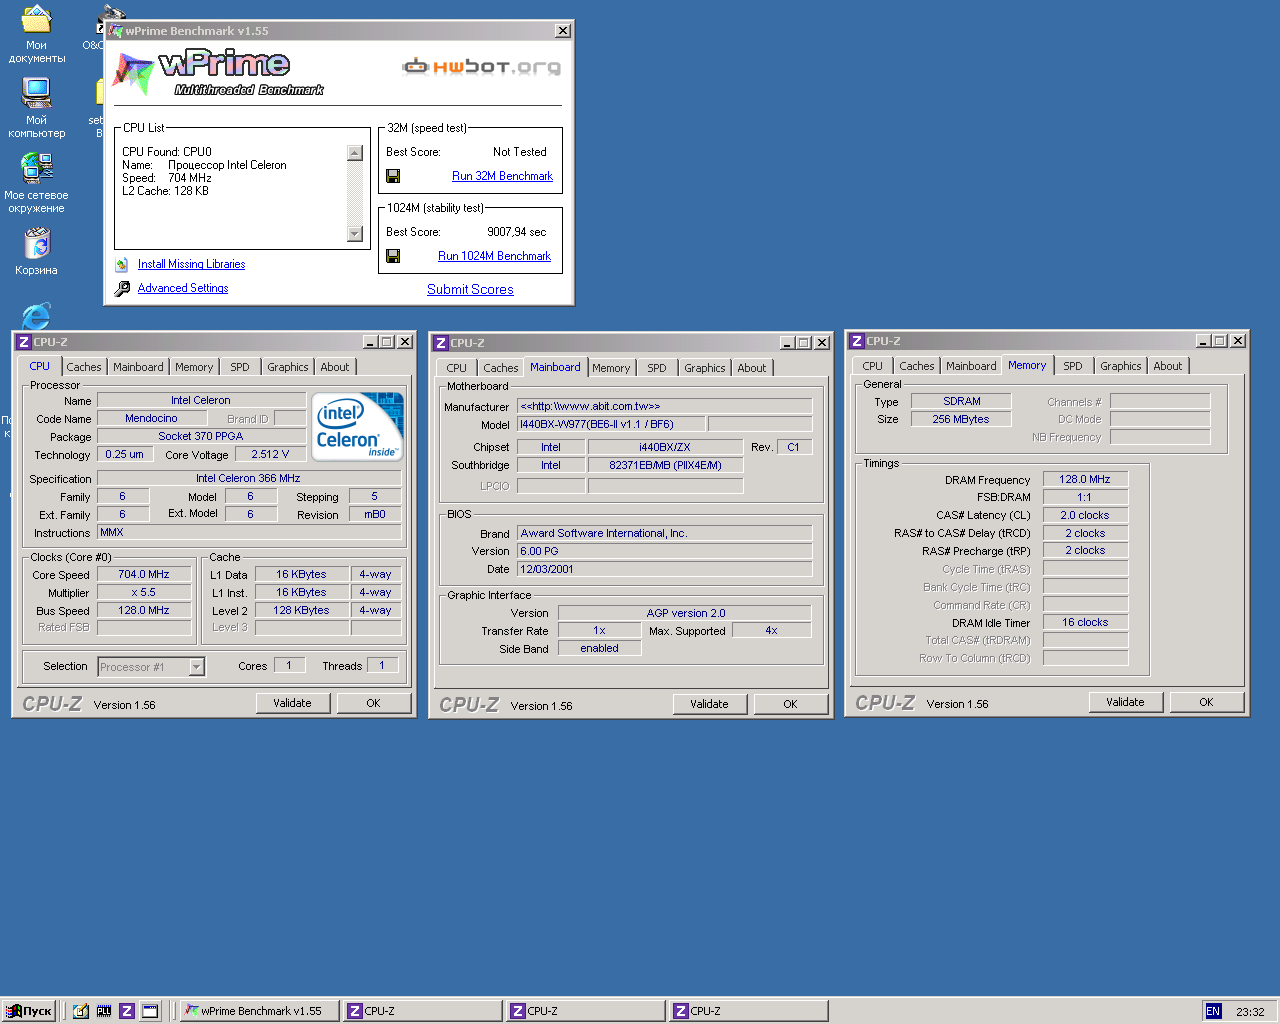Click Validate in the CPU-Z Memory window
The image size is (1280, 1024).
[x=1125, y=702]
